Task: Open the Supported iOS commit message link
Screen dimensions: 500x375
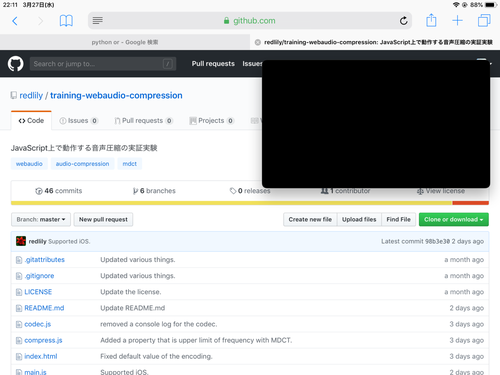Action: coord(69,241)
